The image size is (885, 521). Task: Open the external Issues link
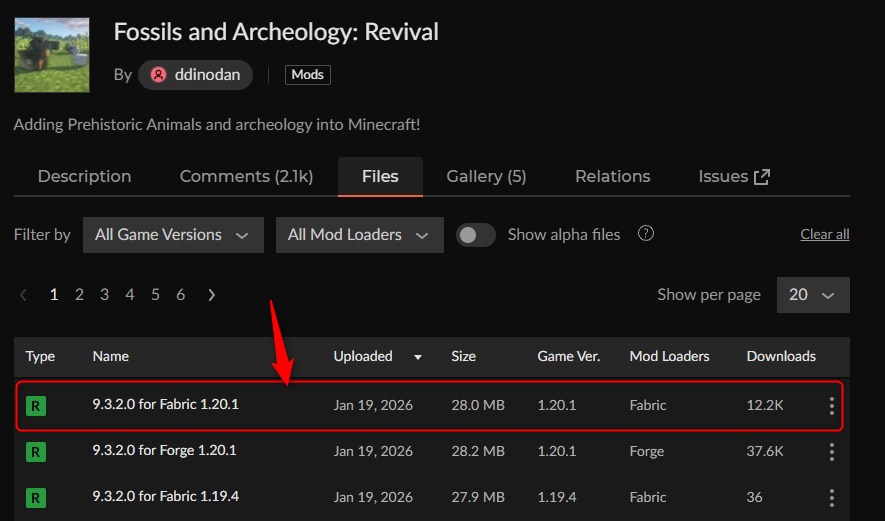[x=734, y=177]
